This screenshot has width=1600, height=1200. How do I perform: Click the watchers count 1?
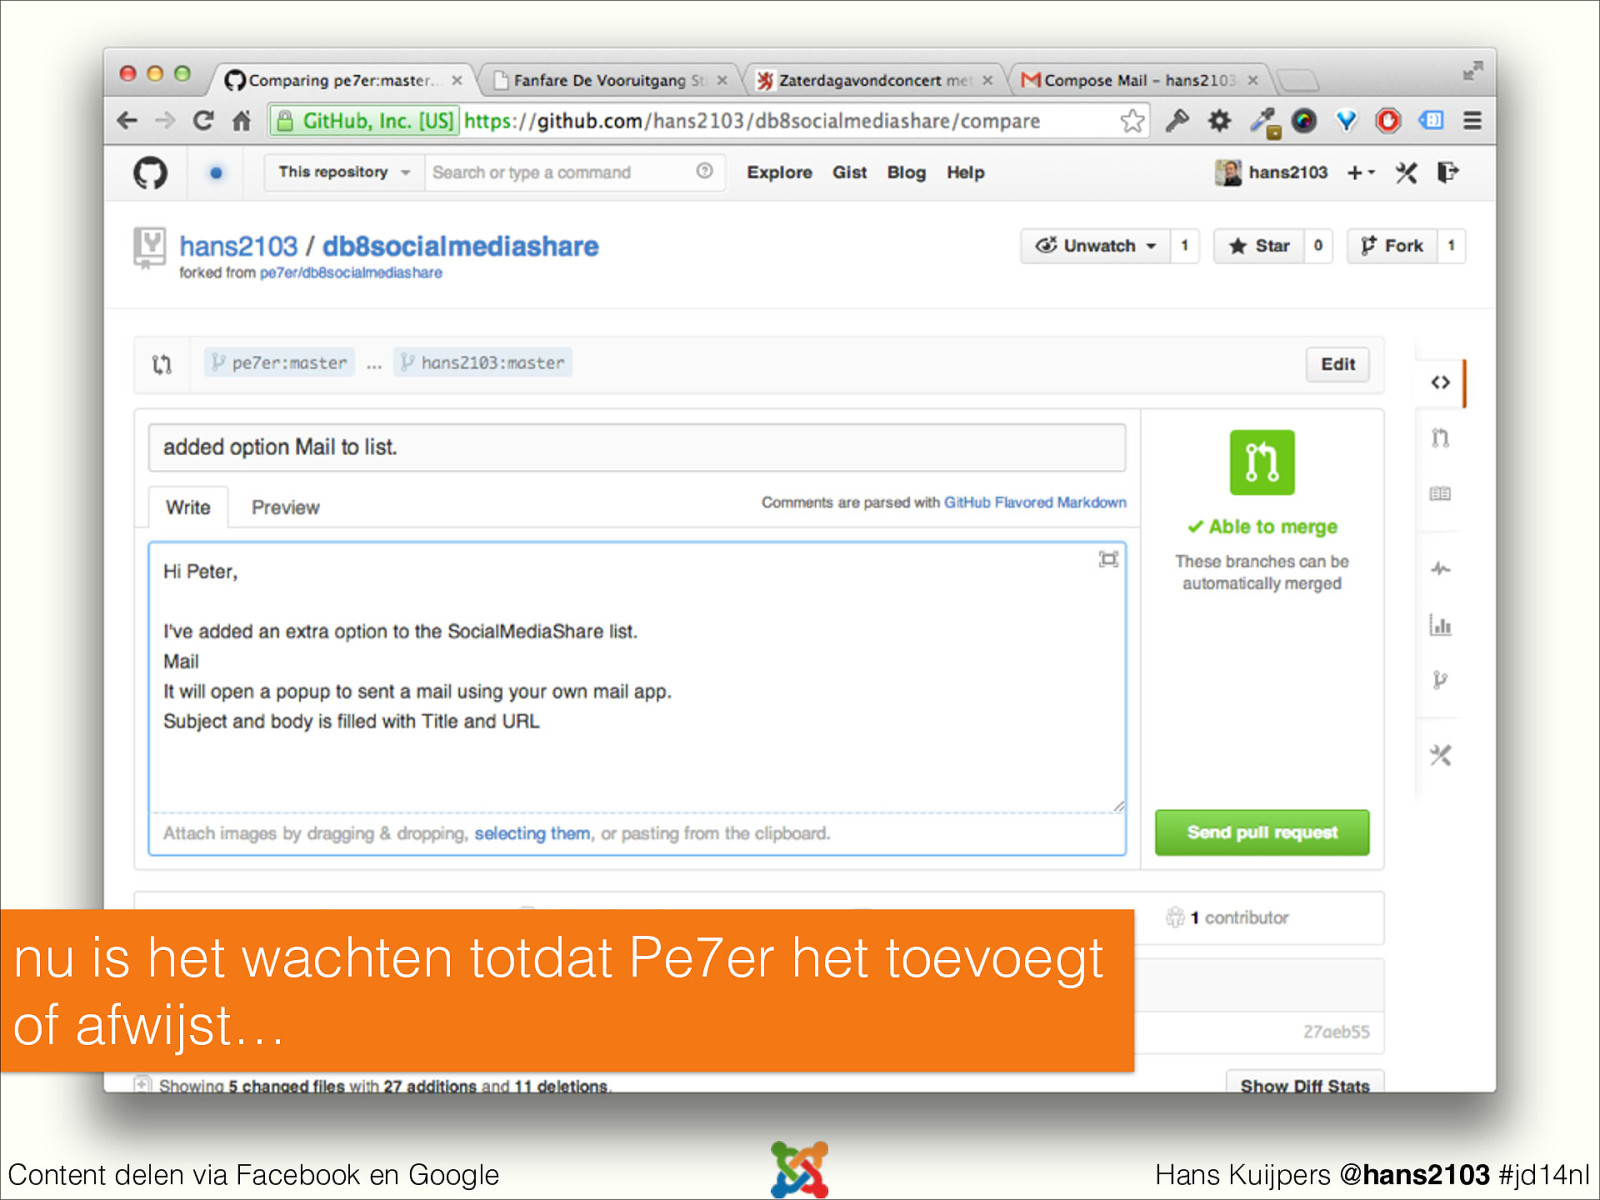click(x=1185, y=246)
